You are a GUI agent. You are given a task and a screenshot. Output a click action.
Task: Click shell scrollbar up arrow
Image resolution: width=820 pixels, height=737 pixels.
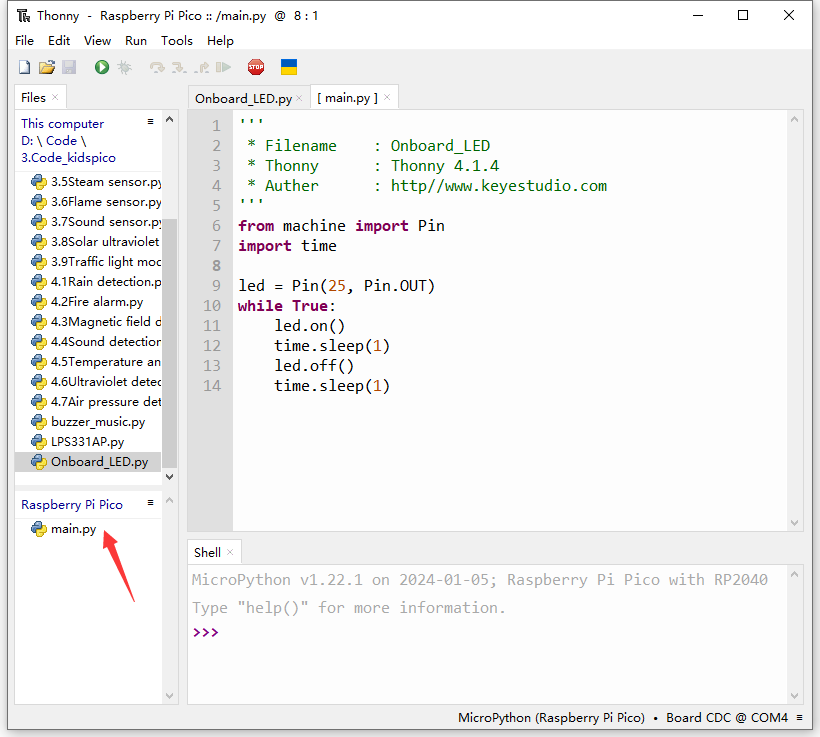[x=794, y=574]
